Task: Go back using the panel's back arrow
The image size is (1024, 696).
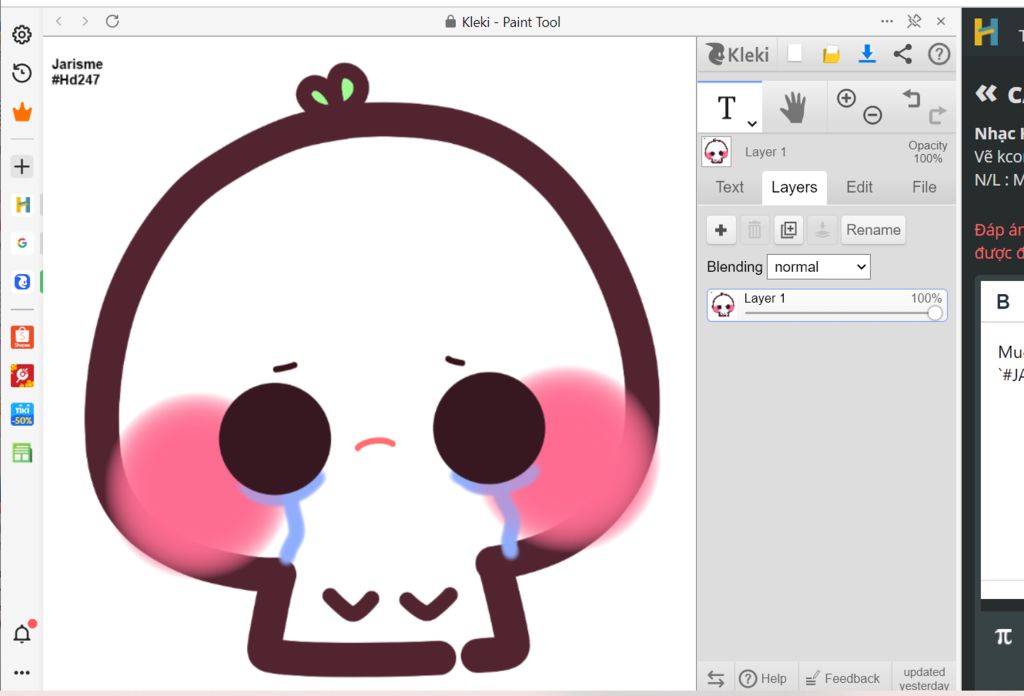Action: click(59, 22)
